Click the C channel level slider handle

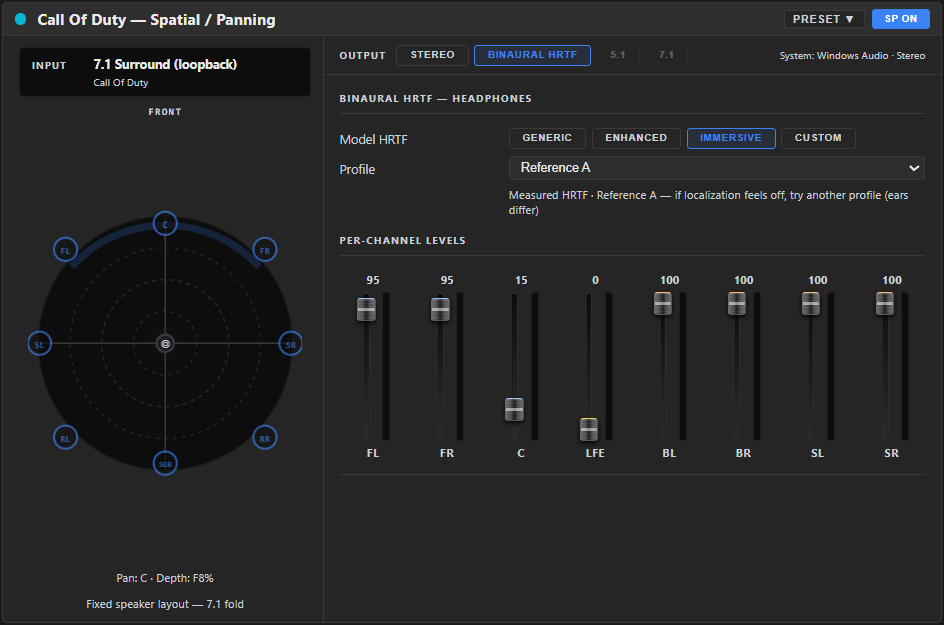coord(514,409)
